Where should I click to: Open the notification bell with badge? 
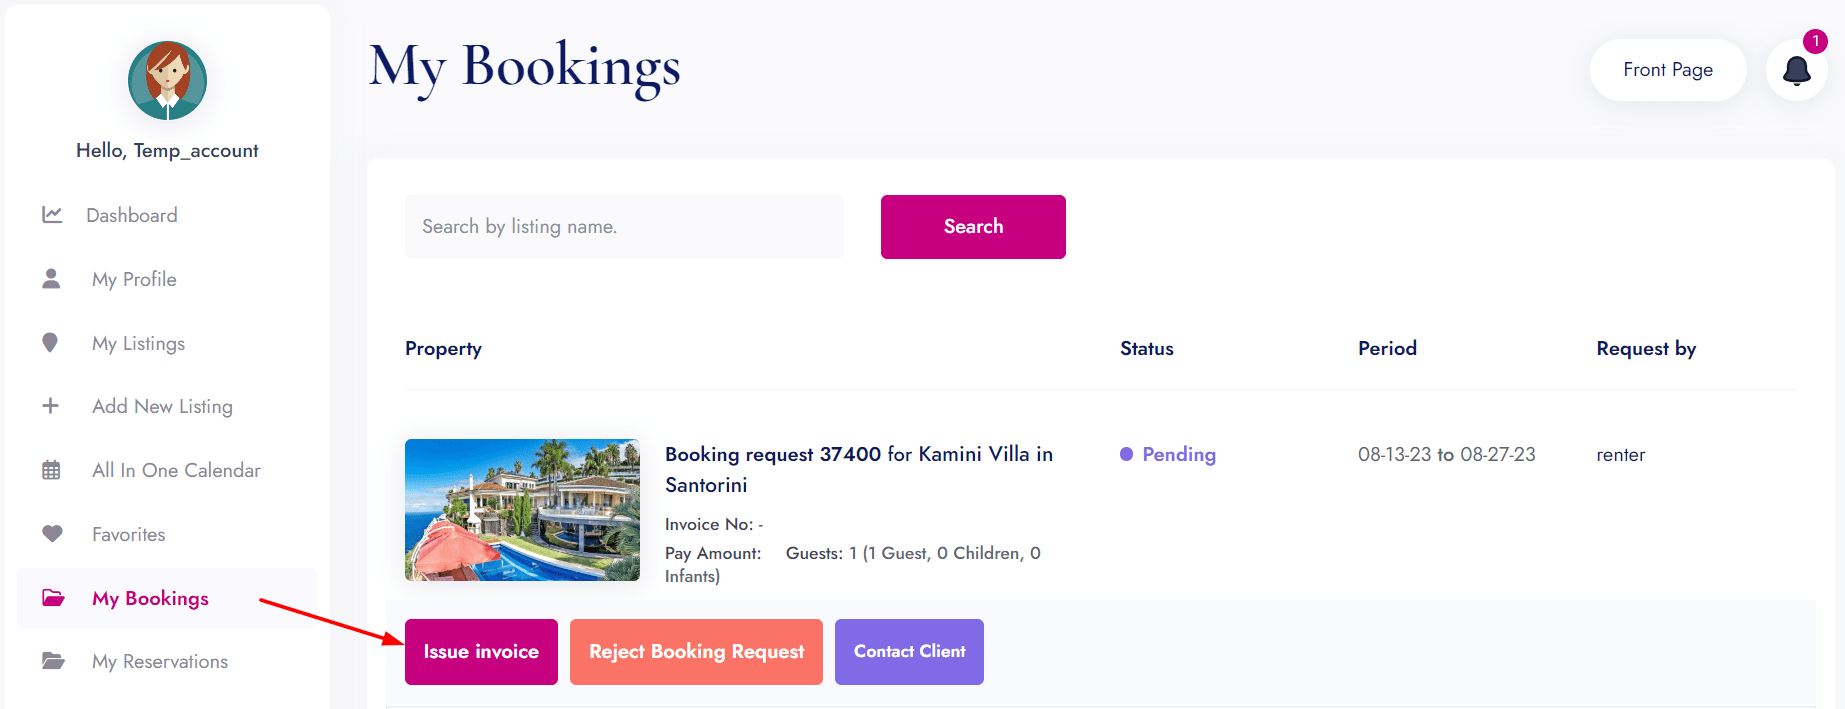[1796, 69]
